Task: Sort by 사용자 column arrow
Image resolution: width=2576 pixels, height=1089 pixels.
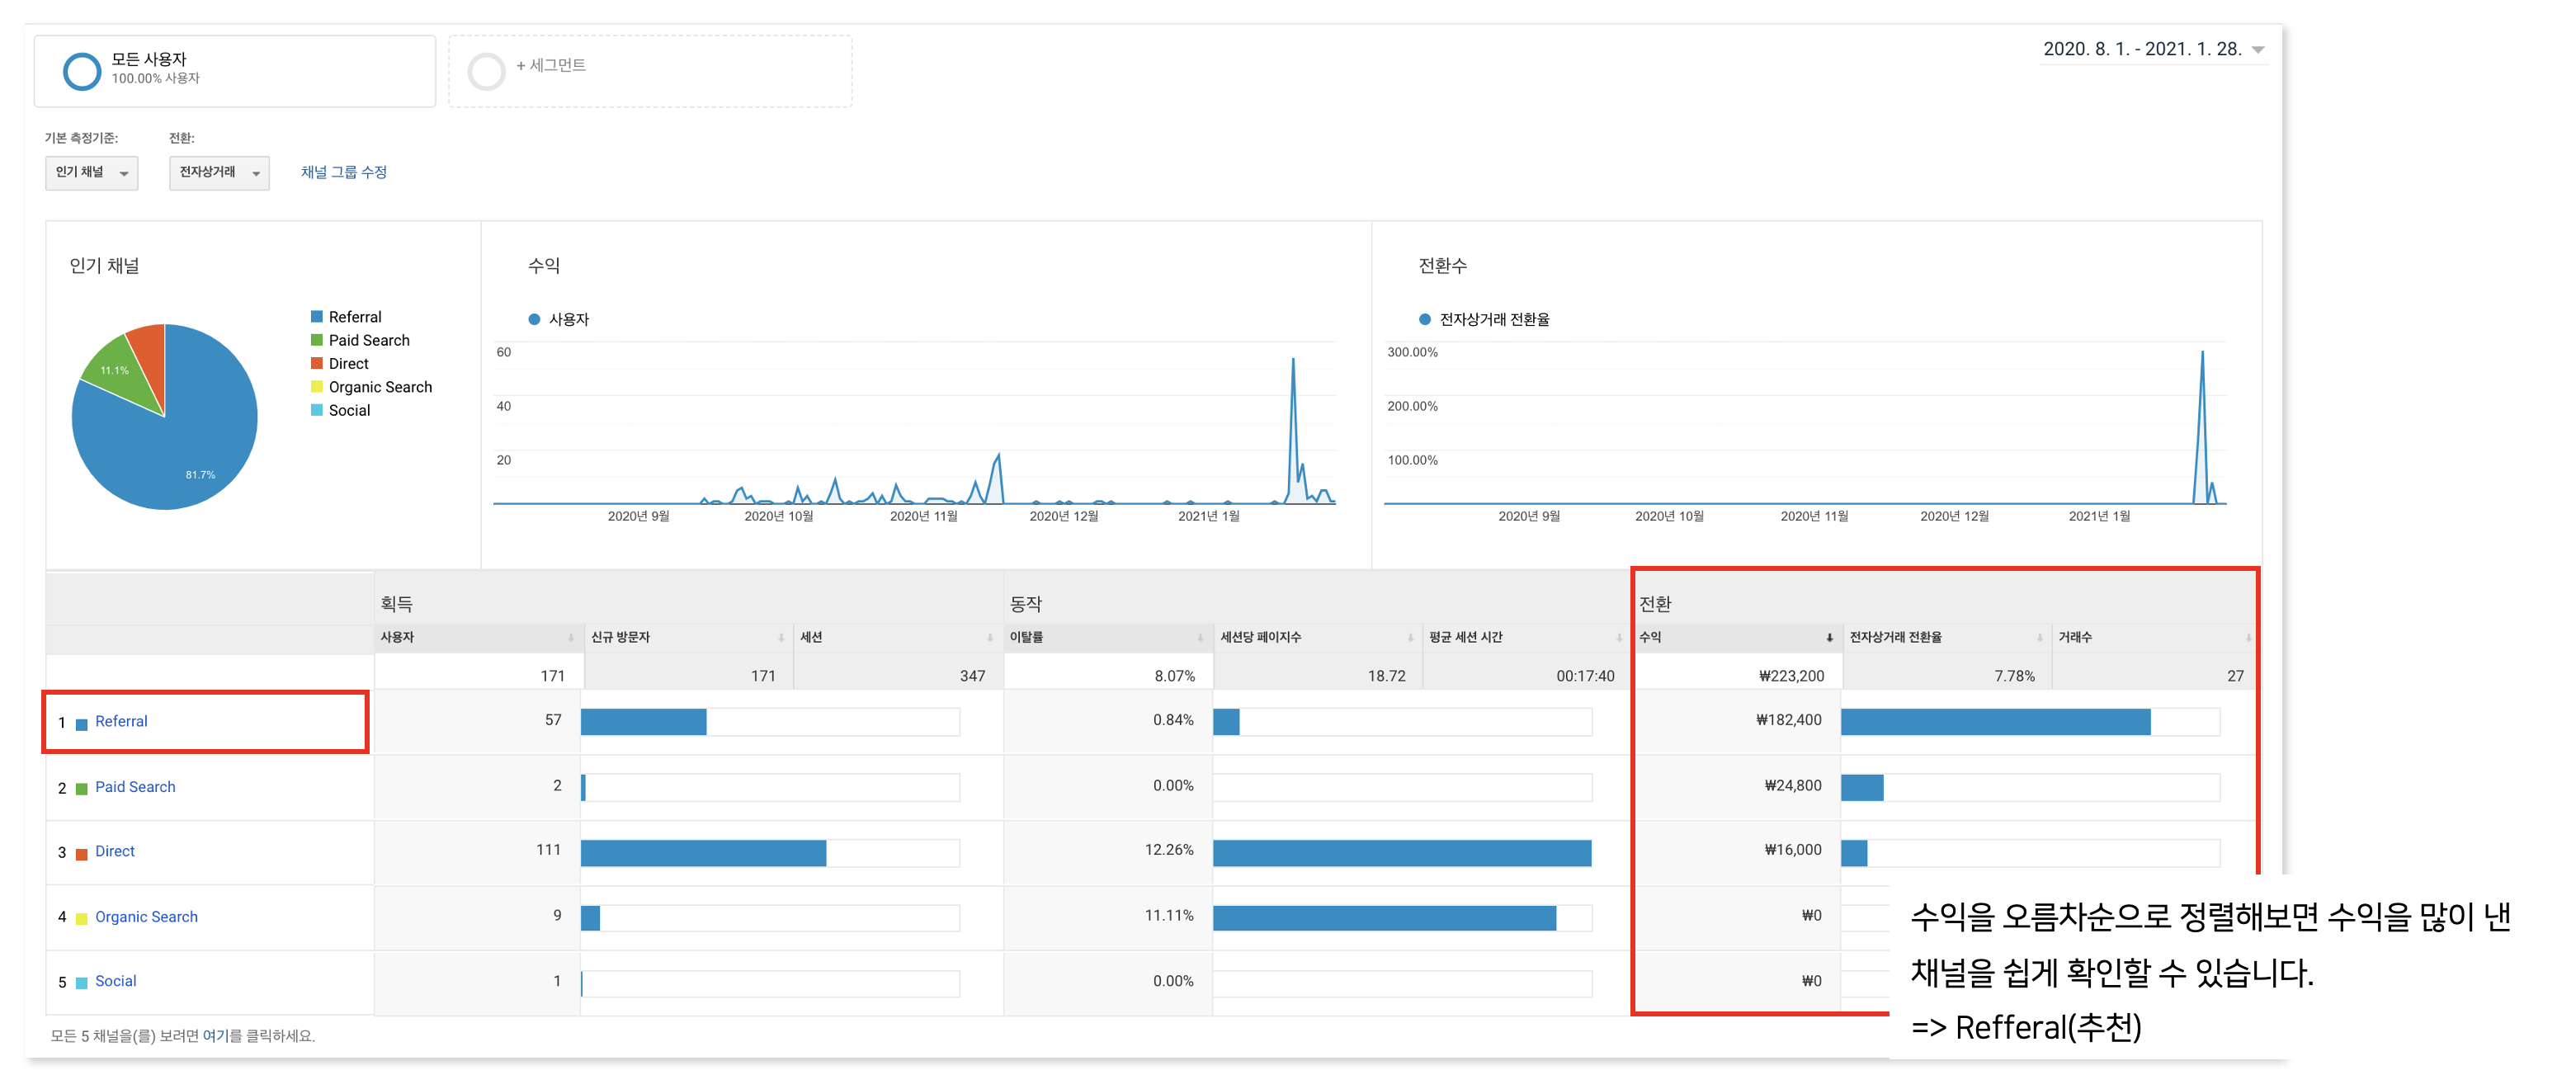Action: tap(571, 638)
